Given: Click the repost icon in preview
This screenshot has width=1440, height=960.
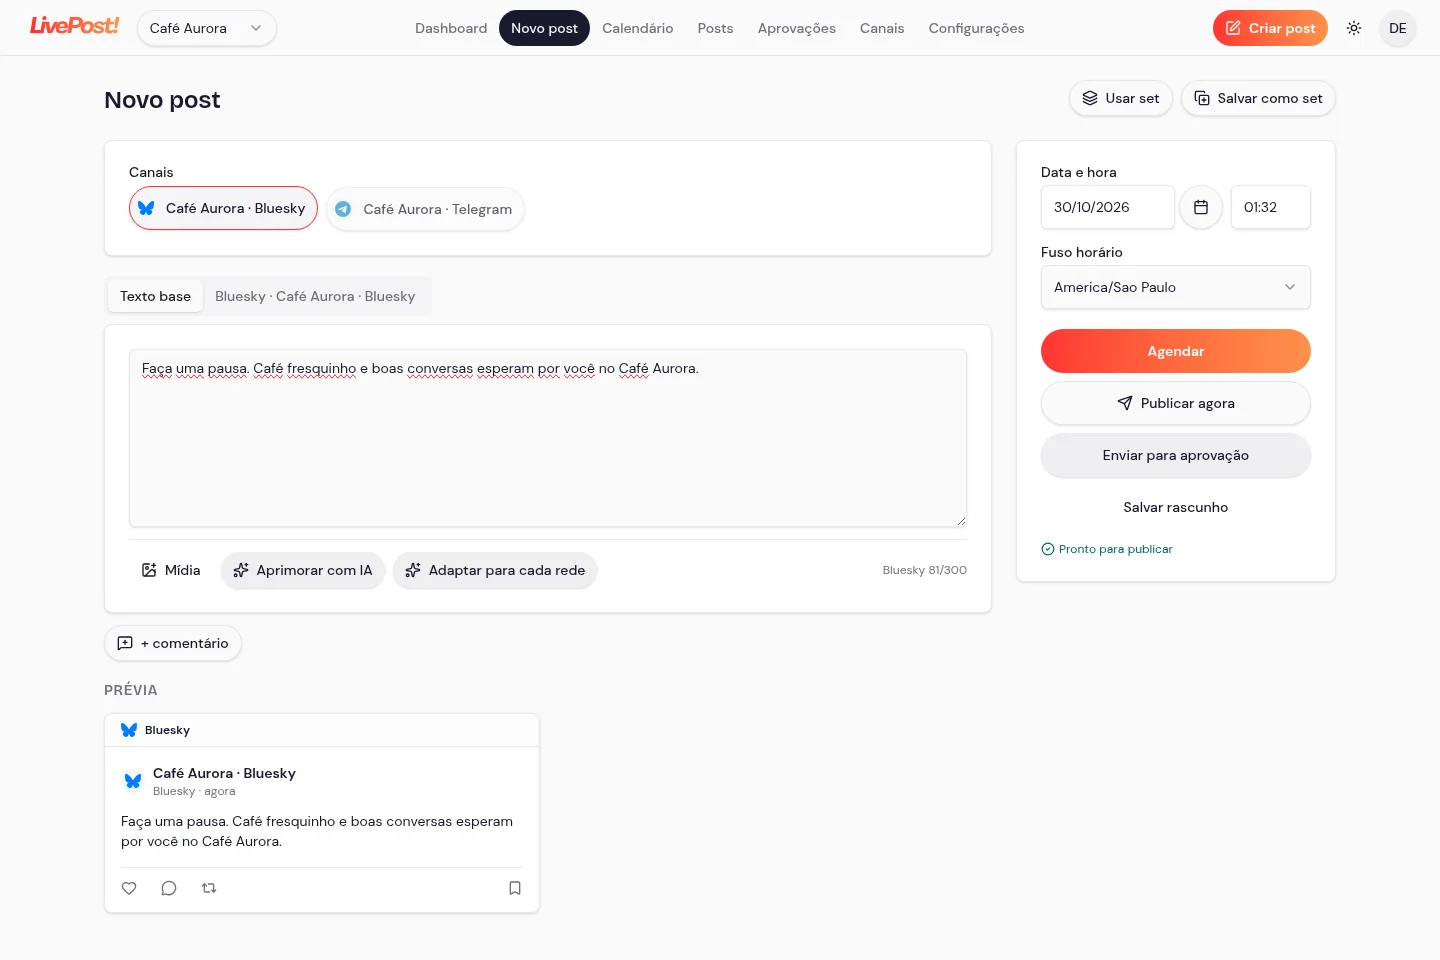Looking at the screenshot, I should click(209, 888).
